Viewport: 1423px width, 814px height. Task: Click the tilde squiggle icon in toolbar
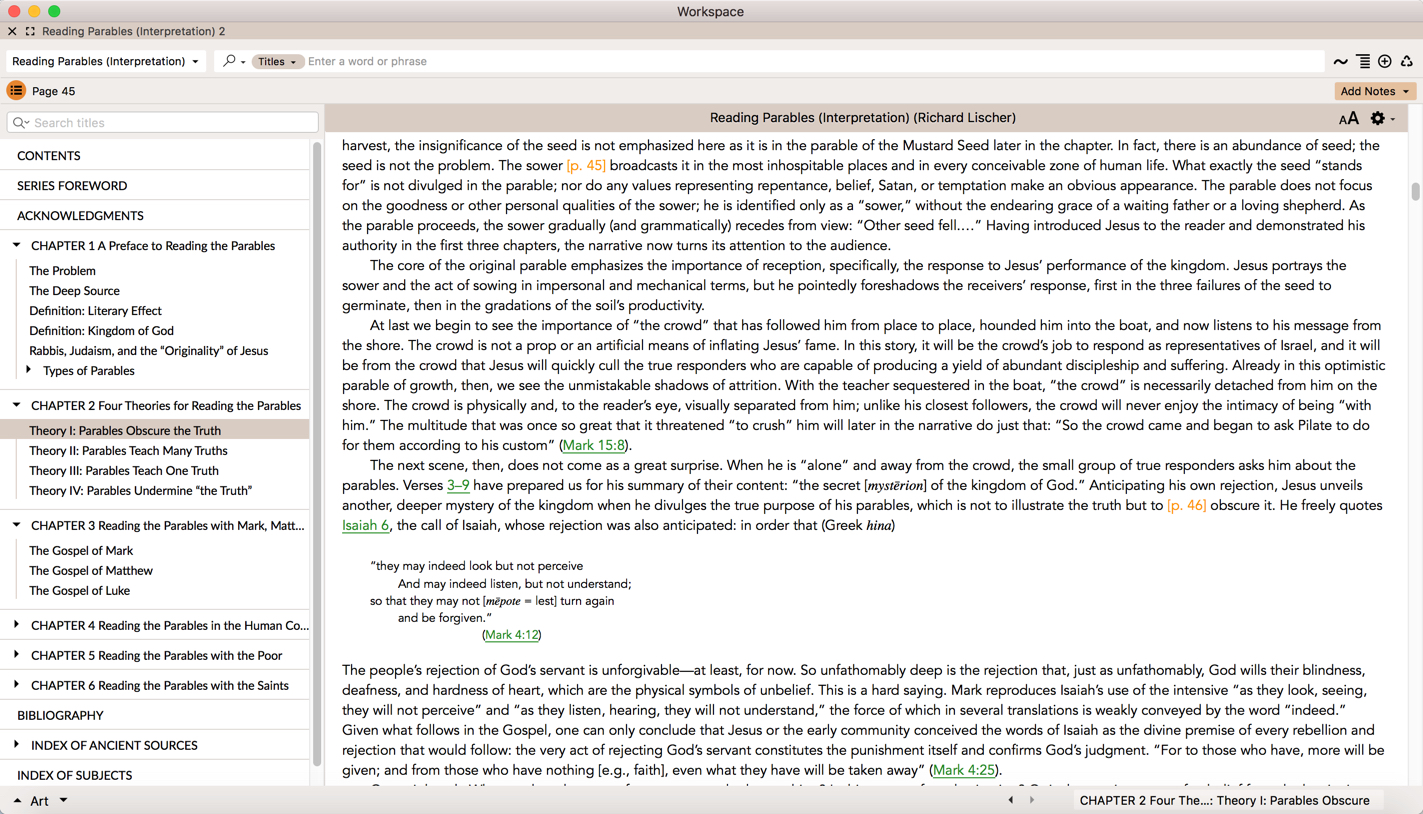[x=1340, y=62]
